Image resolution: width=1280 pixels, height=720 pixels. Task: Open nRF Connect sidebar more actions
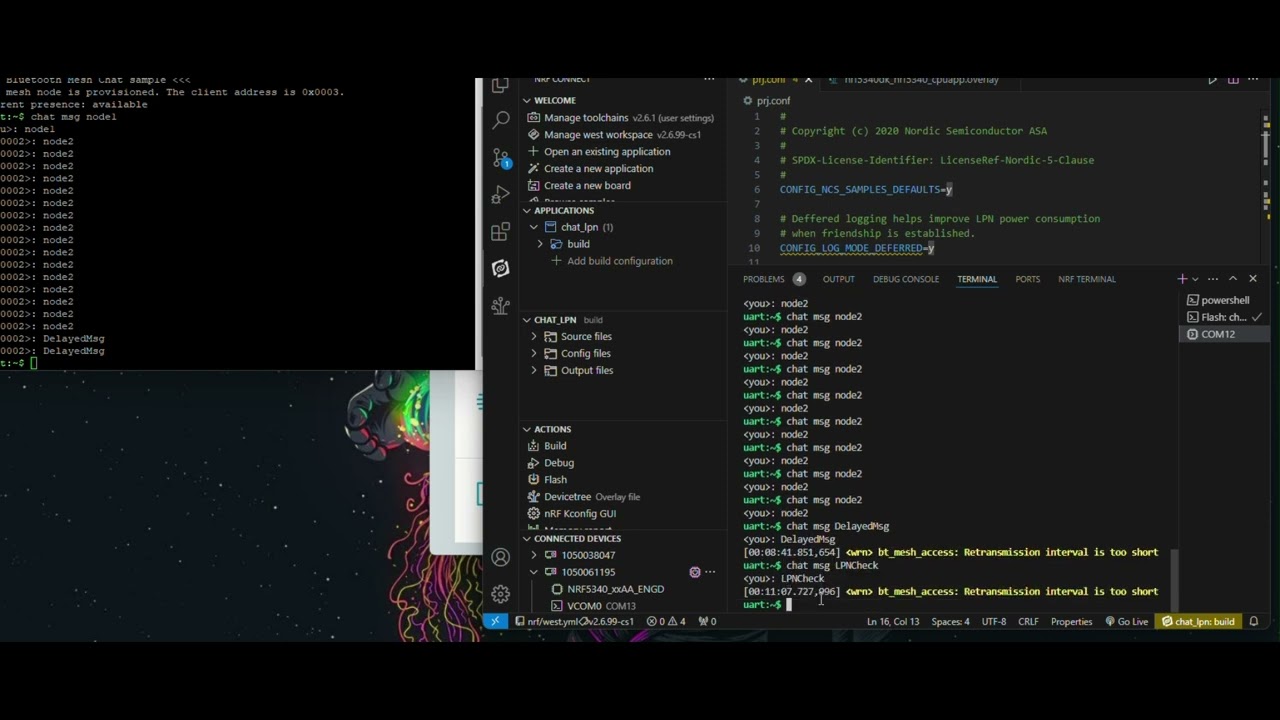[709, 80]
